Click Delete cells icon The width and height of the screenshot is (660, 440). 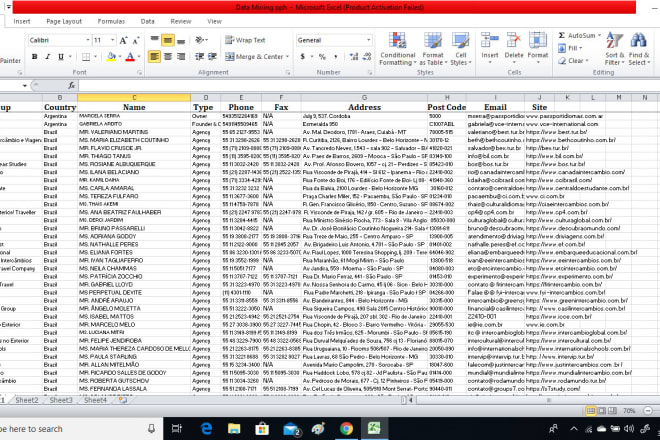coord(514,40)
